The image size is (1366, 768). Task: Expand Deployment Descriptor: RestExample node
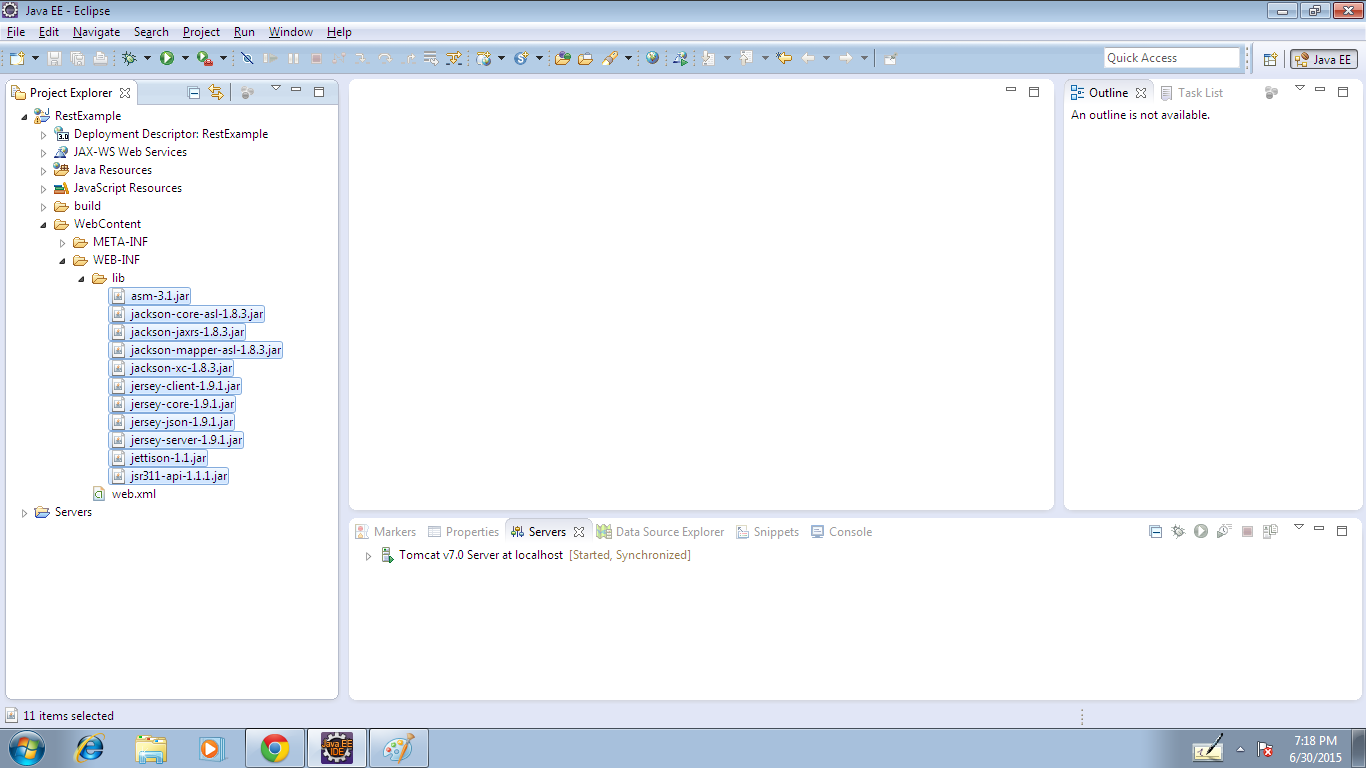click(43, 134)
